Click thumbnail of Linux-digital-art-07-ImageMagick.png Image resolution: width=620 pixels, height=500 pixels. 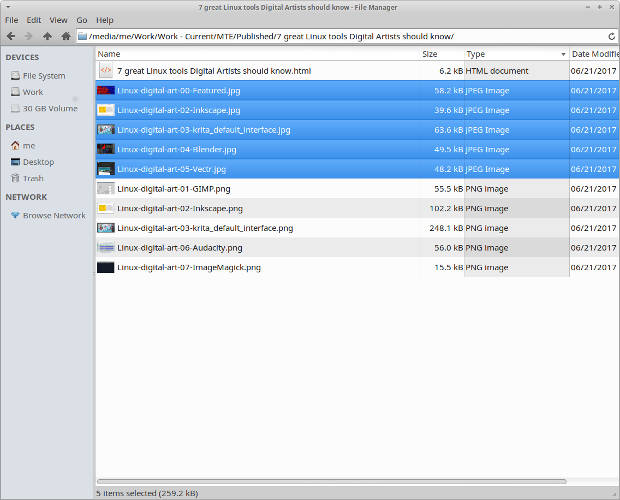(x=106, y=267)
